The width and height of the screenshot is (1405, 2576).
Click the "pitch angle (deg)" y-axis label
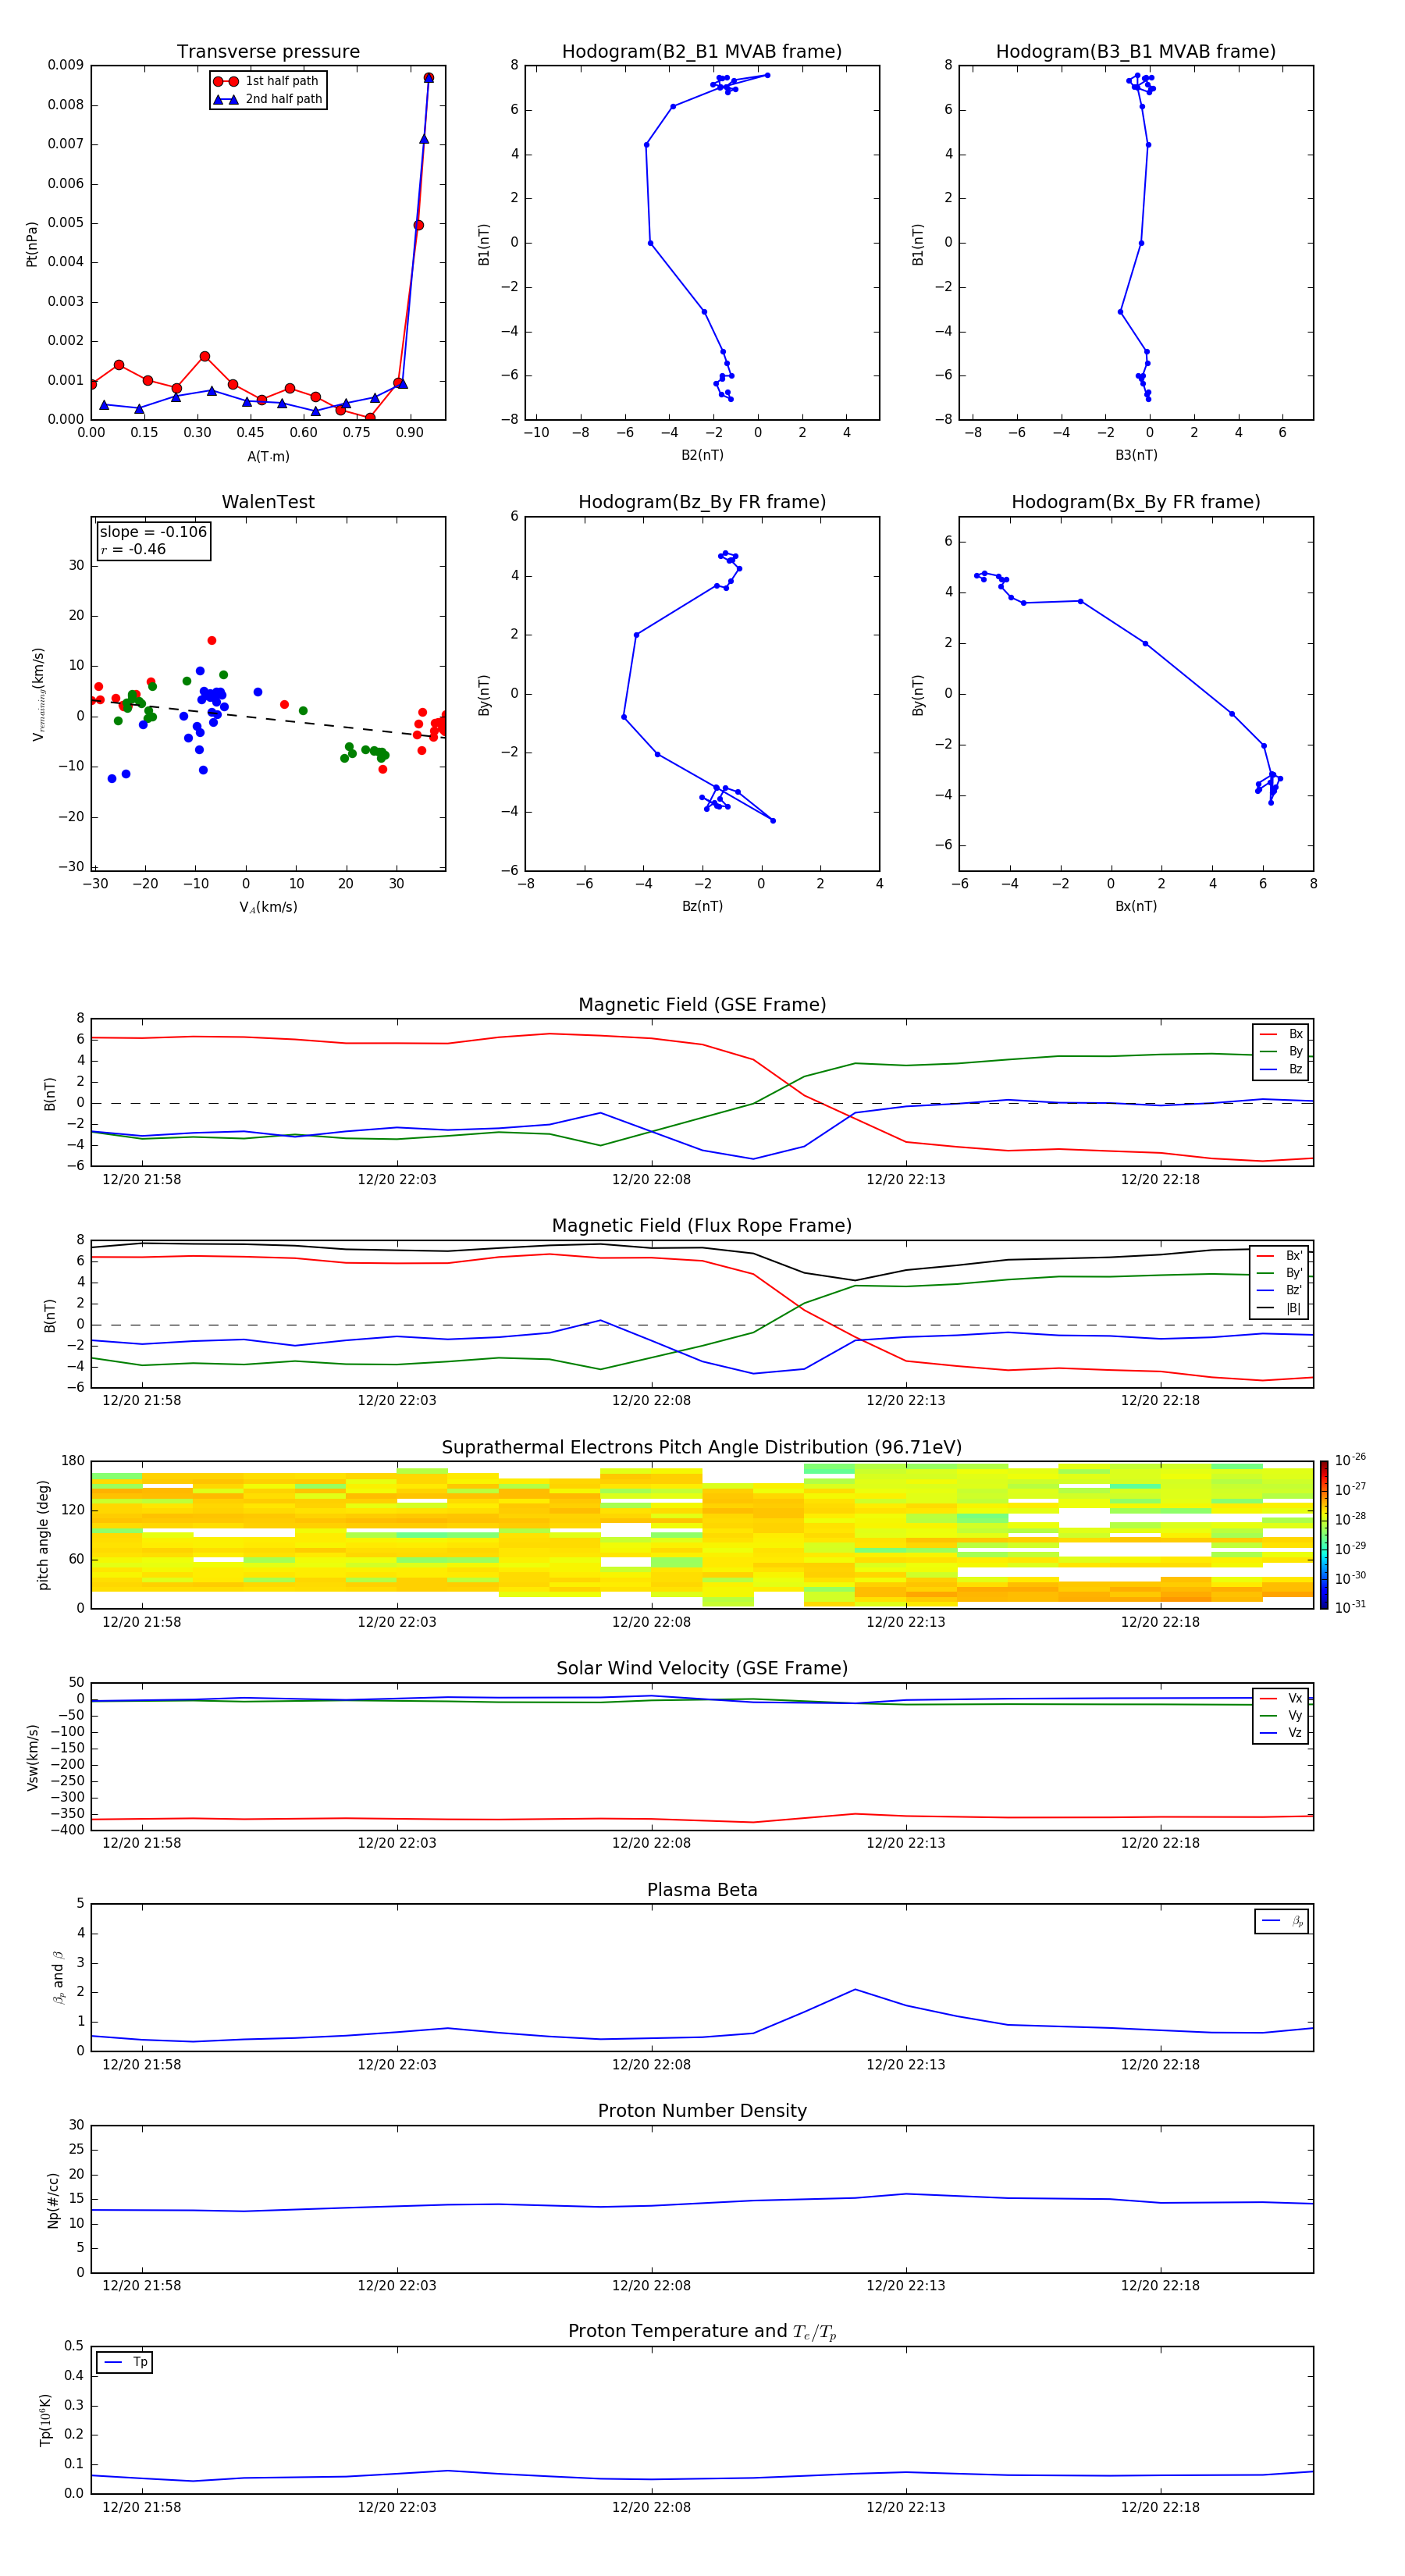point(43,1535)
